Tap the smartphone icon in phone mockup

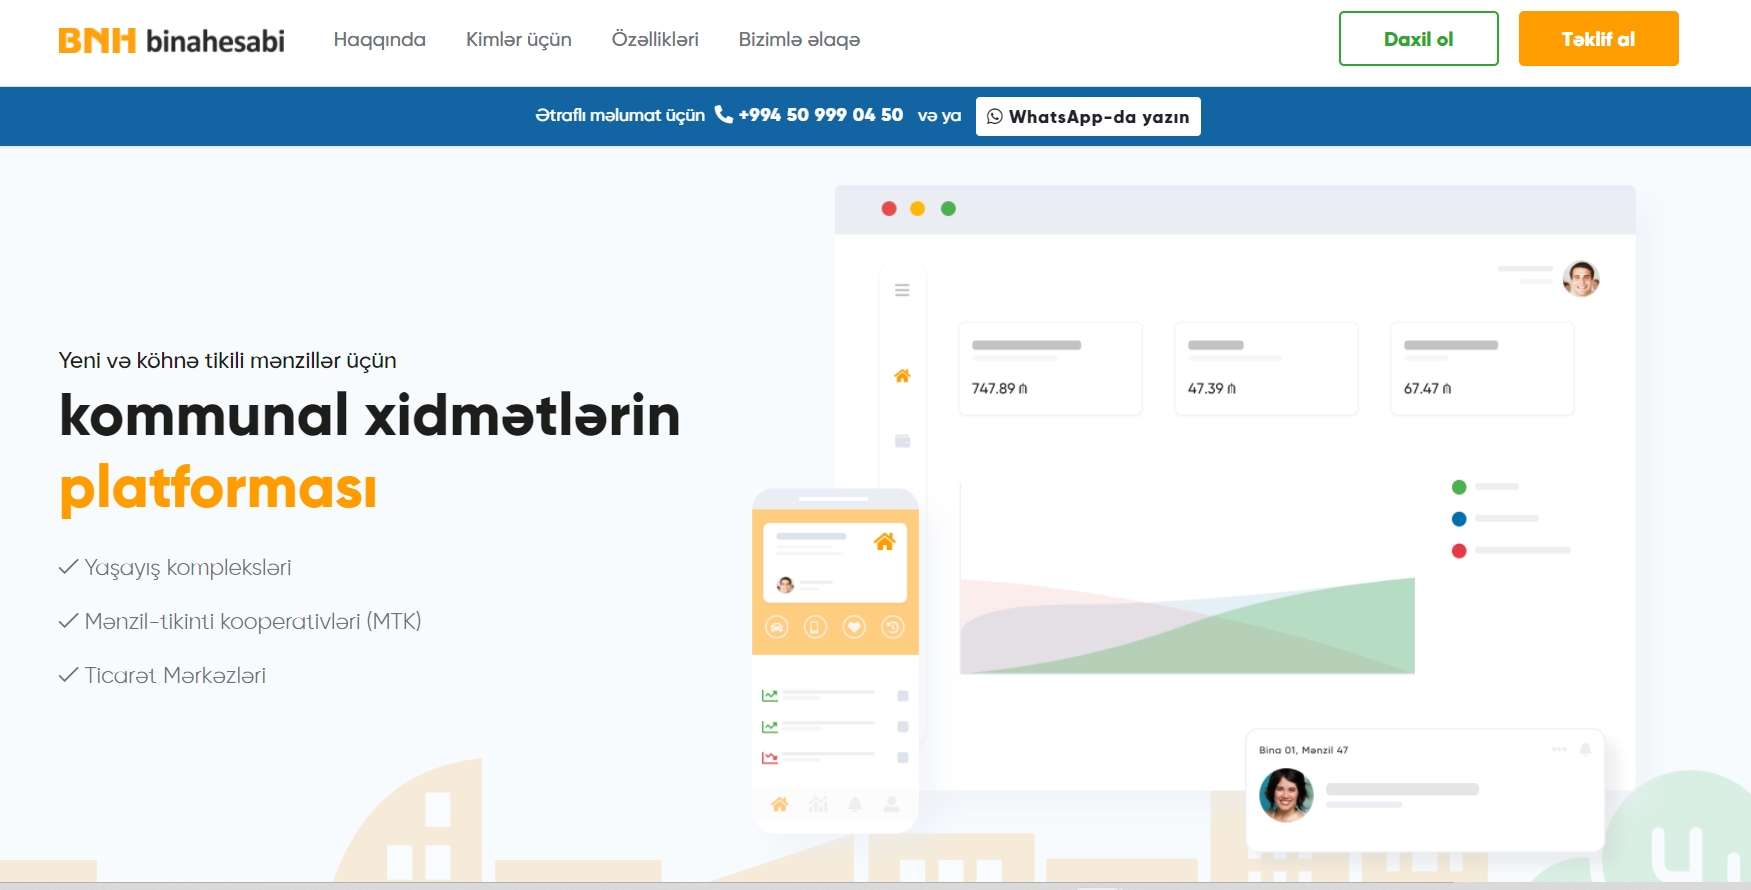point(815,627)
